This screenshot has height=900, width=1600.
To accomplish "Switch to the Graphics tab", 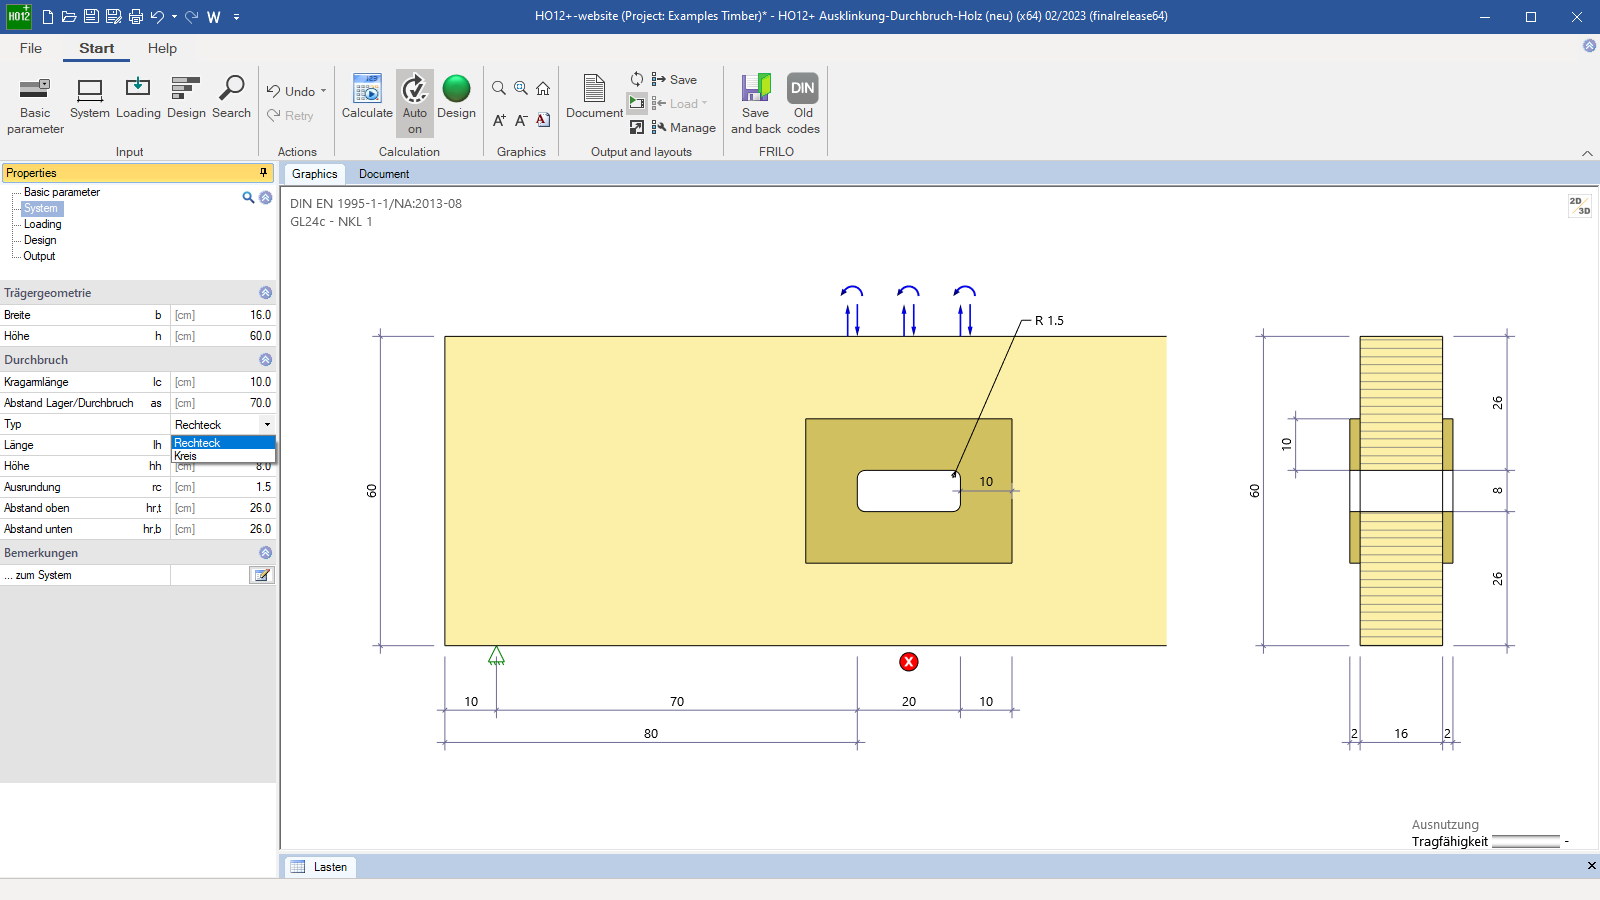I will [x=314, y=174].
